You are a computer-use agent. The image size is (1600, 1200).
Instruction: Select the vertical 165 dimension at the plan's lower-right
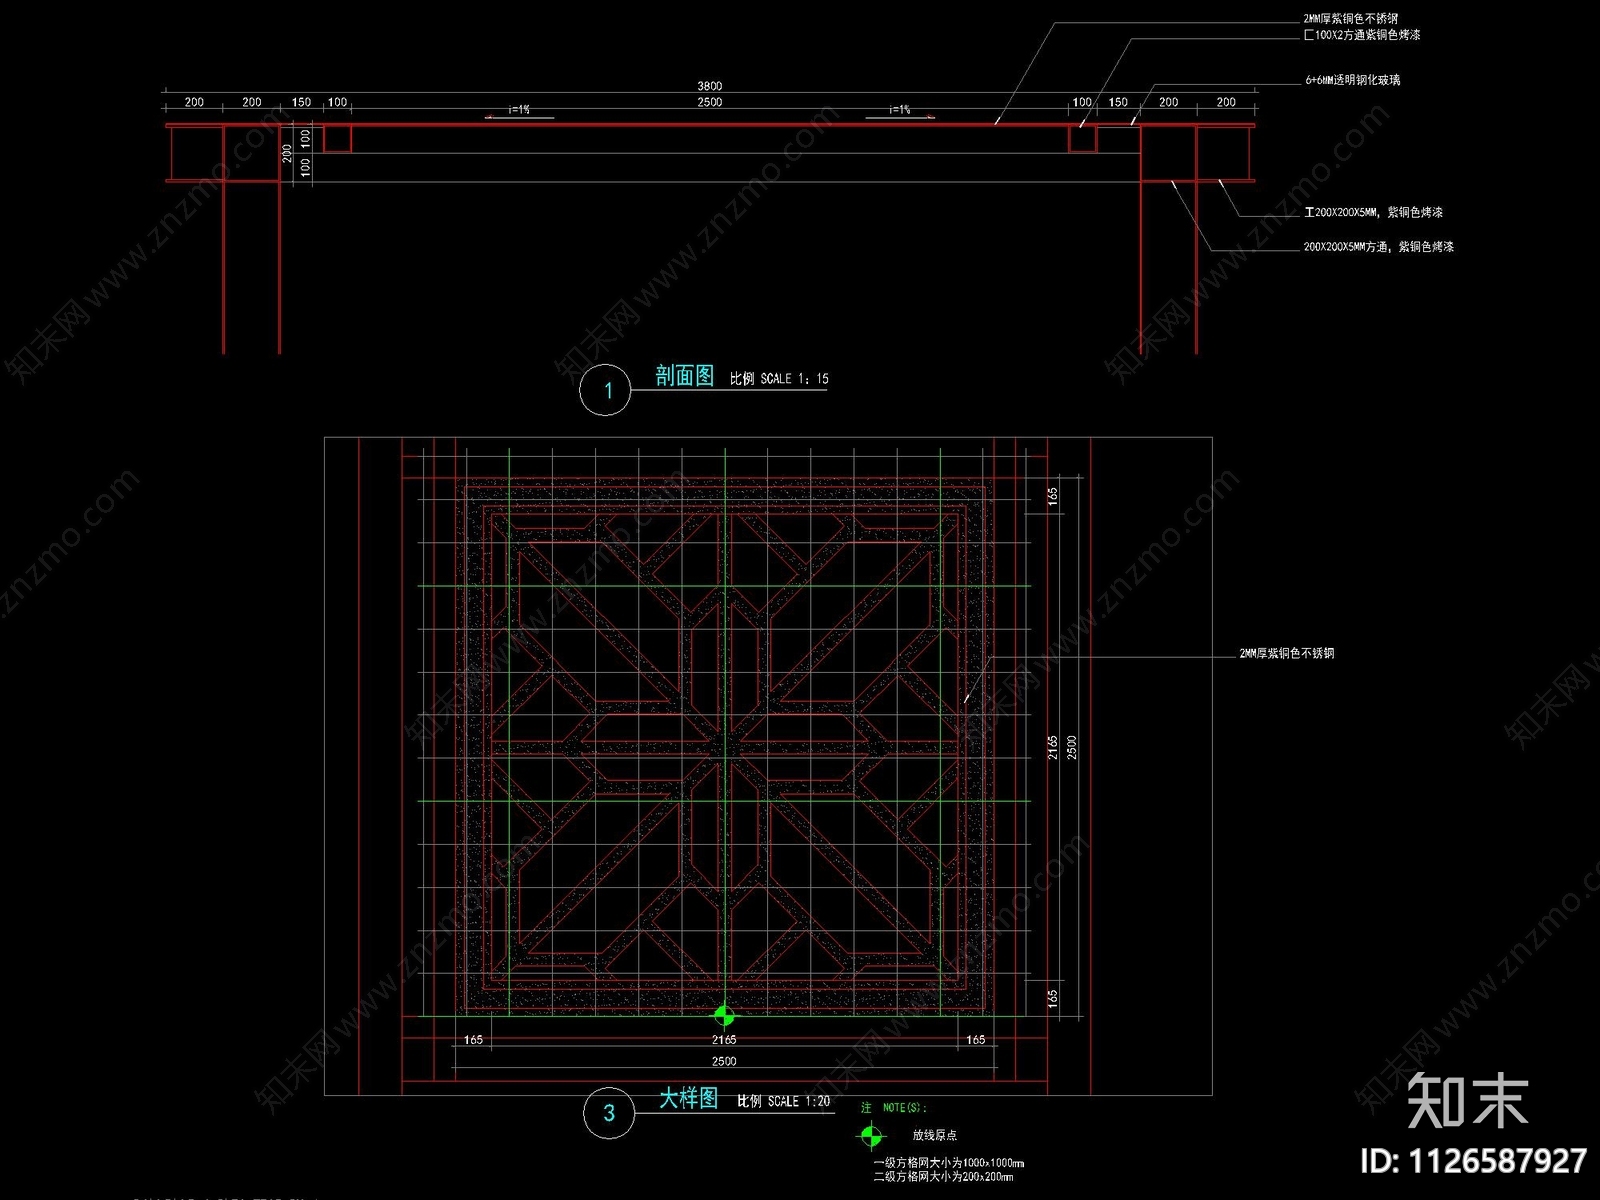click(1053, 998)
